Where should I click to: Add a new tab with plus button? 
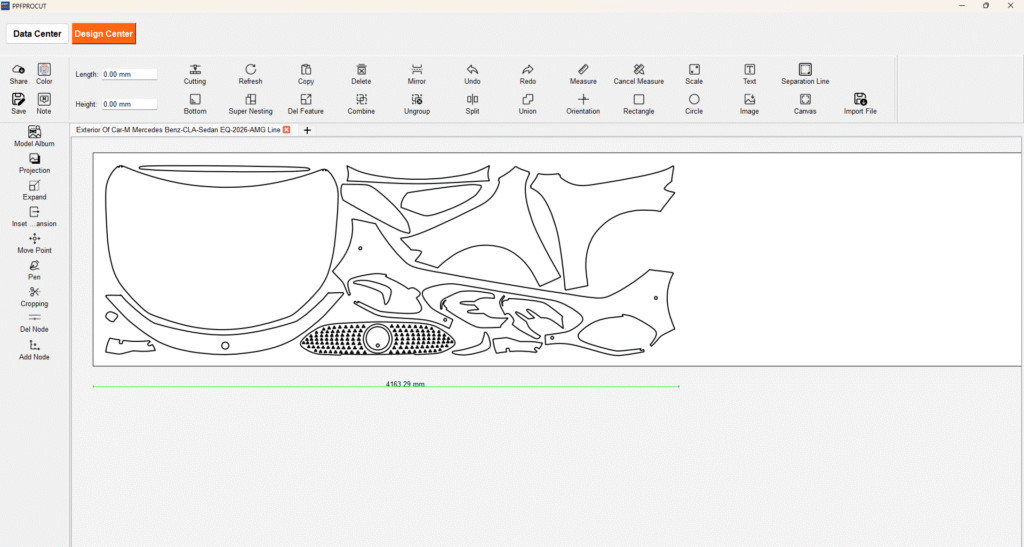pos(307,130)
